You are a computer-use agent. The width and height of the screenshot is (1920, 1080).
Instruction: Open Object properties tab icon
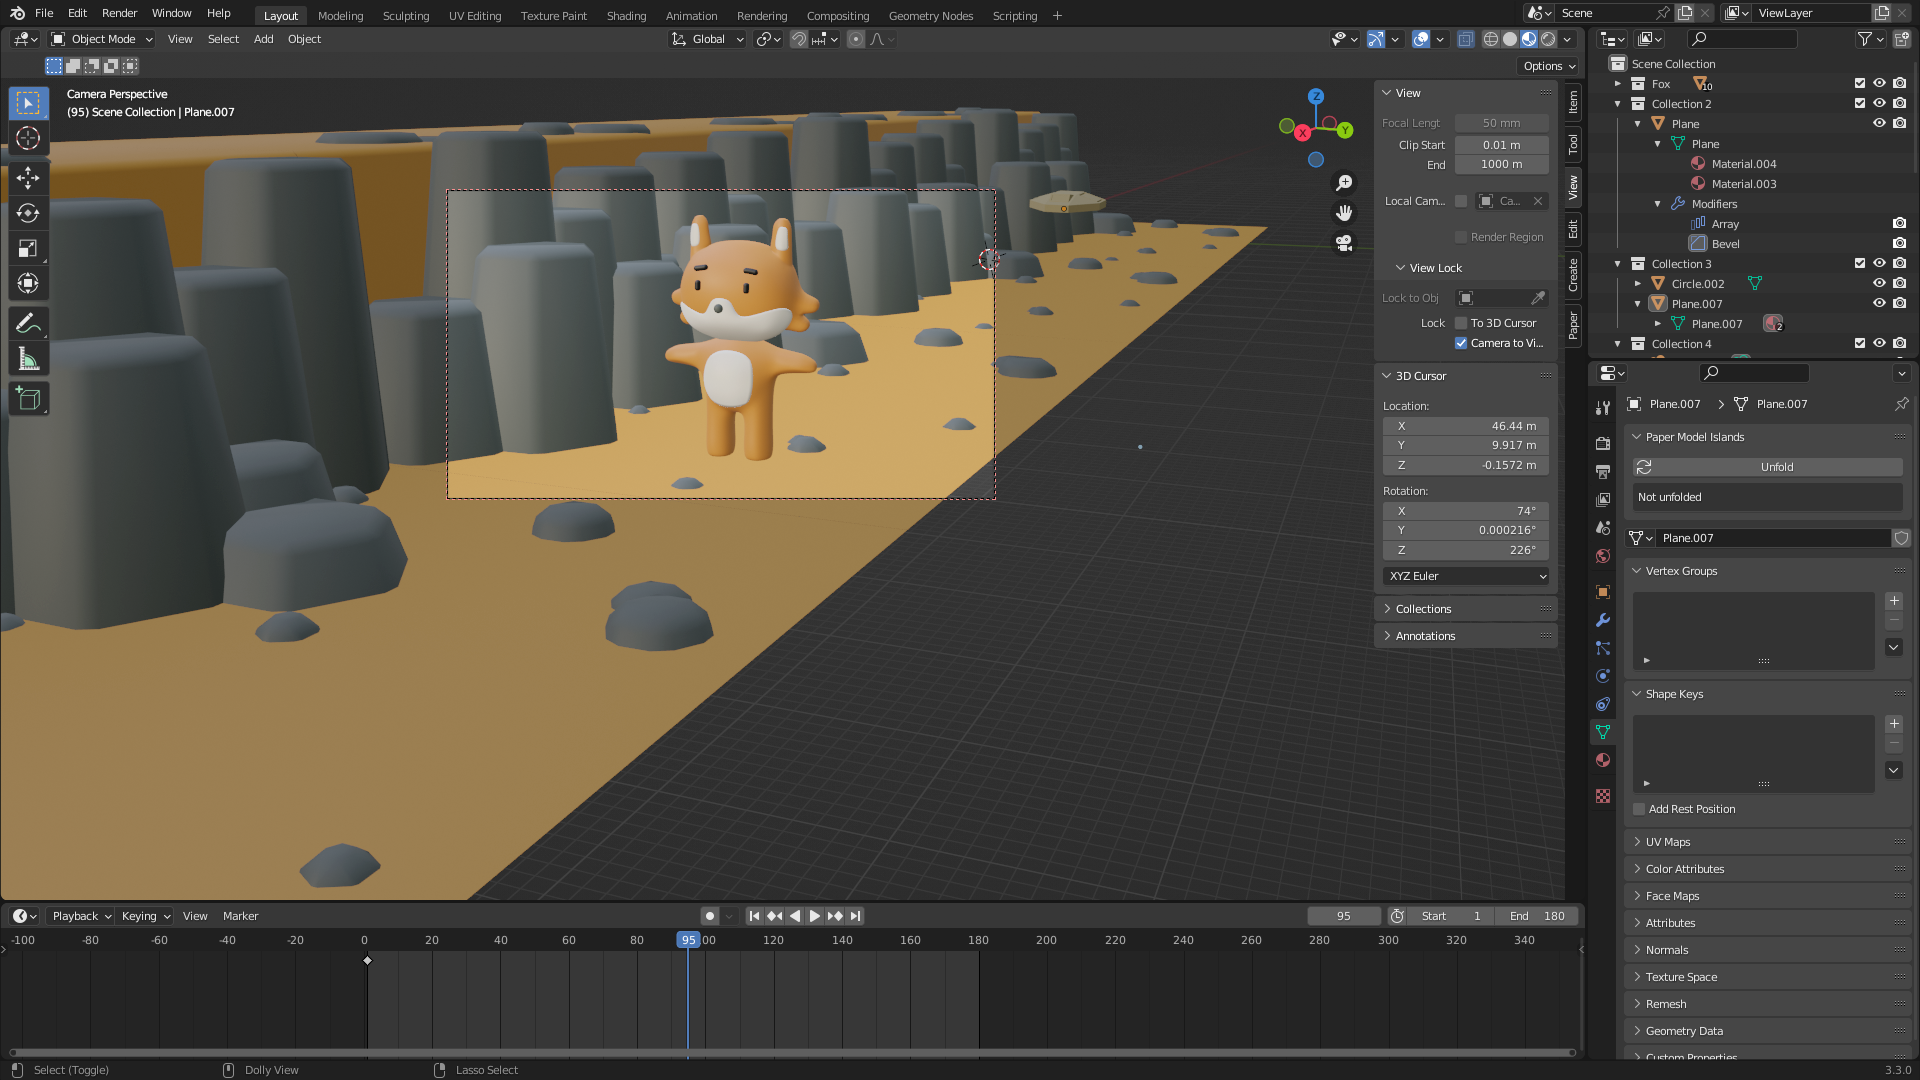(x=1603, y=592)
